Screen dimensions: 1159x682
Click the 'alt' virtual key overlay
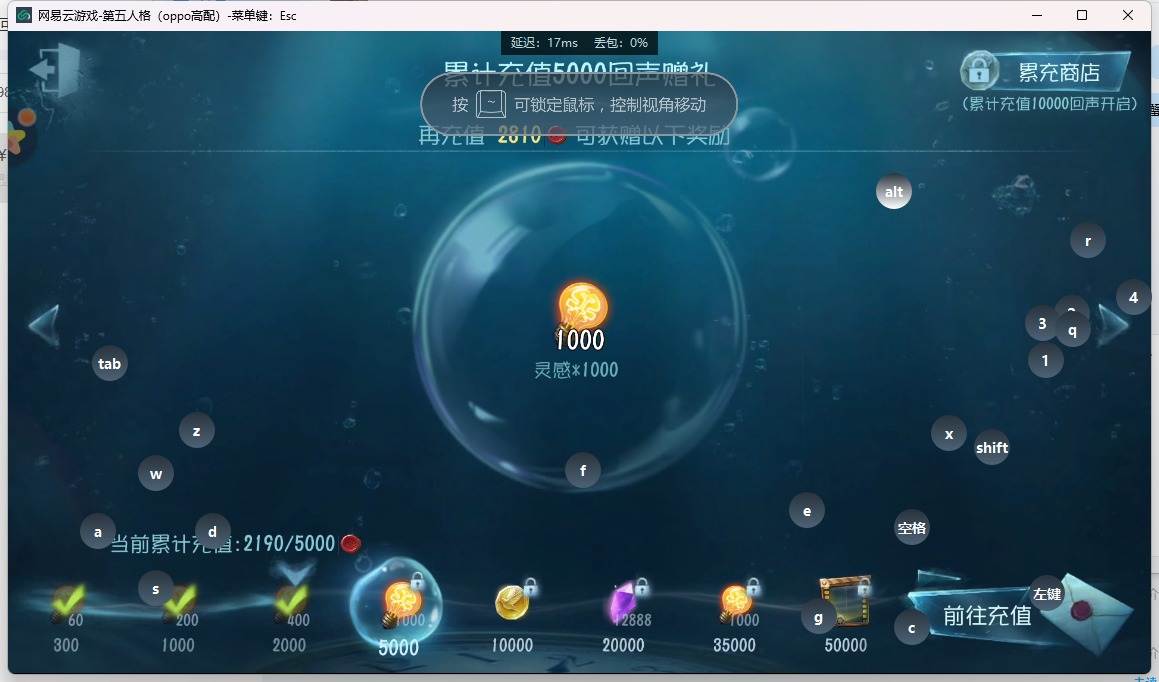pos(894,192)
